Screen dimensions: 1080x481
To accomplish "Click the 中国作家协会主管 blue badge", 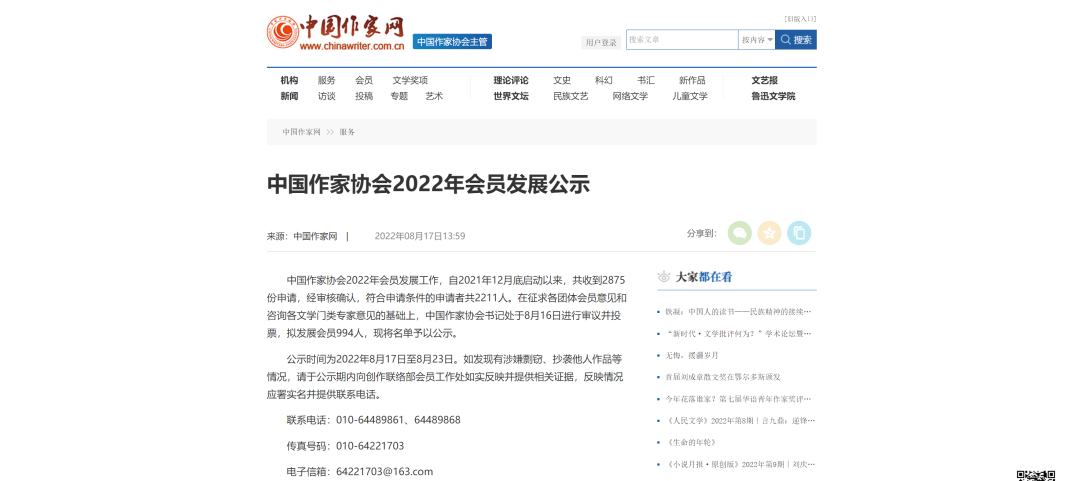I will click(x=453, y=41).
